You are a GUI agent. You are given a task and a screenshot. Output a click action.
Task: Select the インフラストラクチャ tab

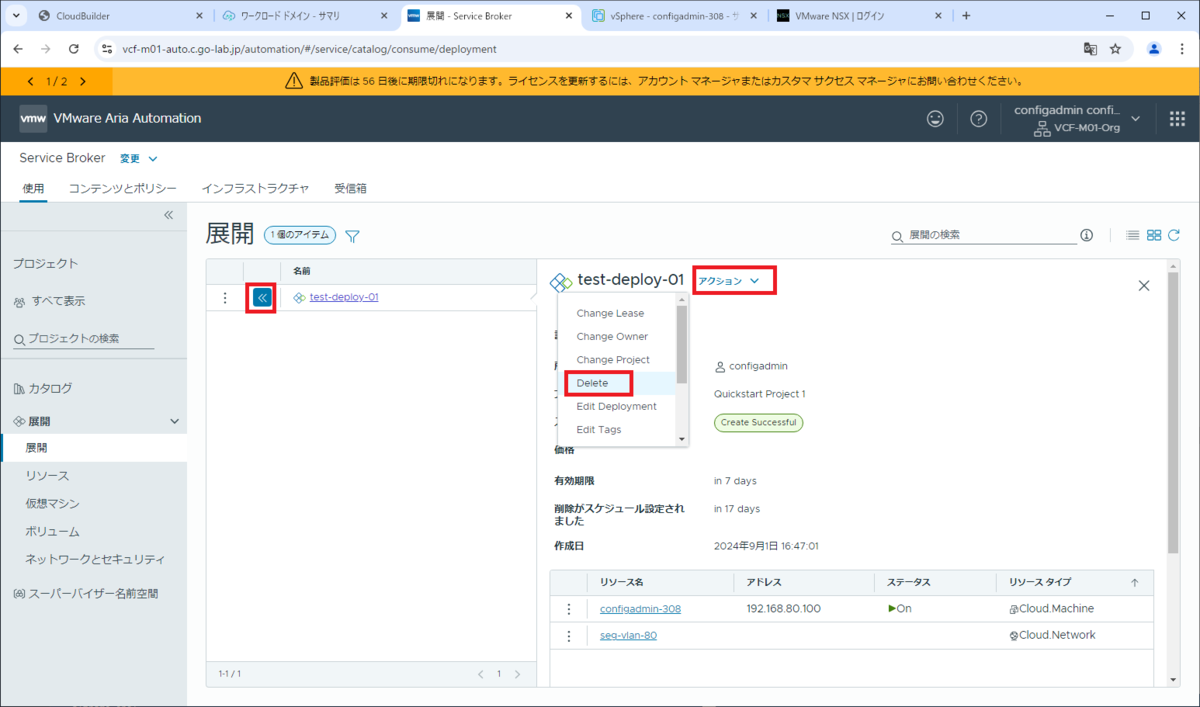255,188
